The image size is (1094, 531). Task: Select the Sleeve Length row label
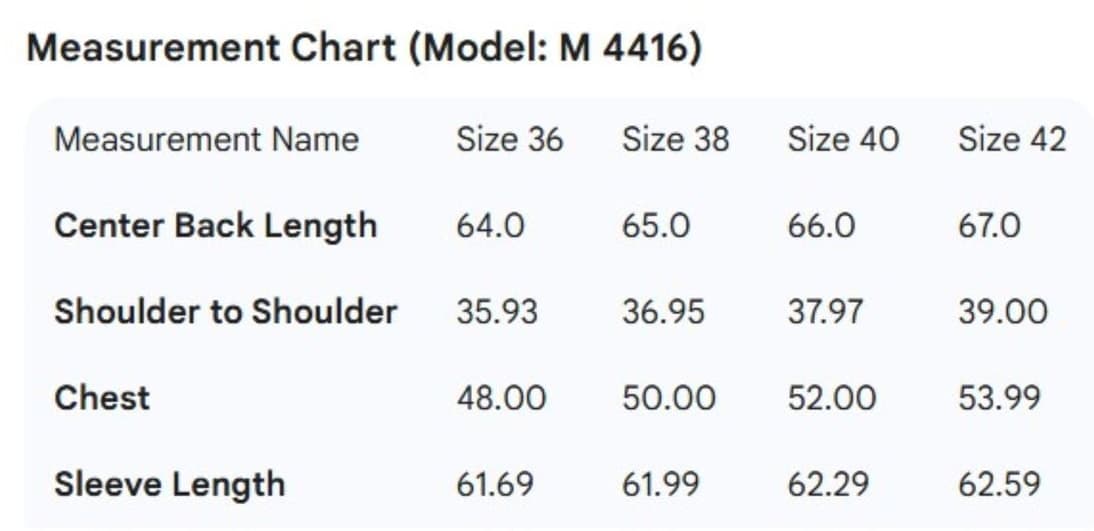point(170,485)
